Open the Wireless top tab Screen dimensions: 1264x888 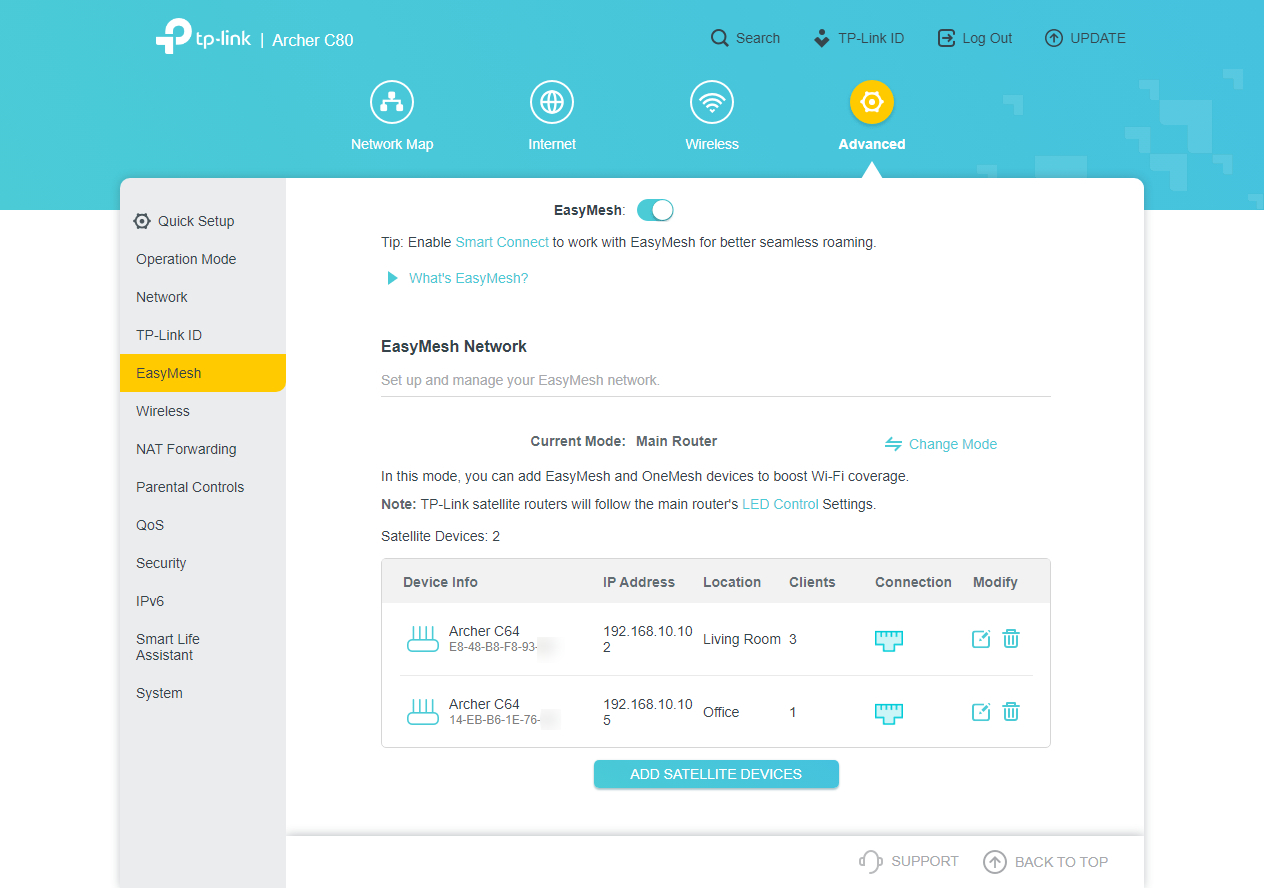click(x=712, y=117)
